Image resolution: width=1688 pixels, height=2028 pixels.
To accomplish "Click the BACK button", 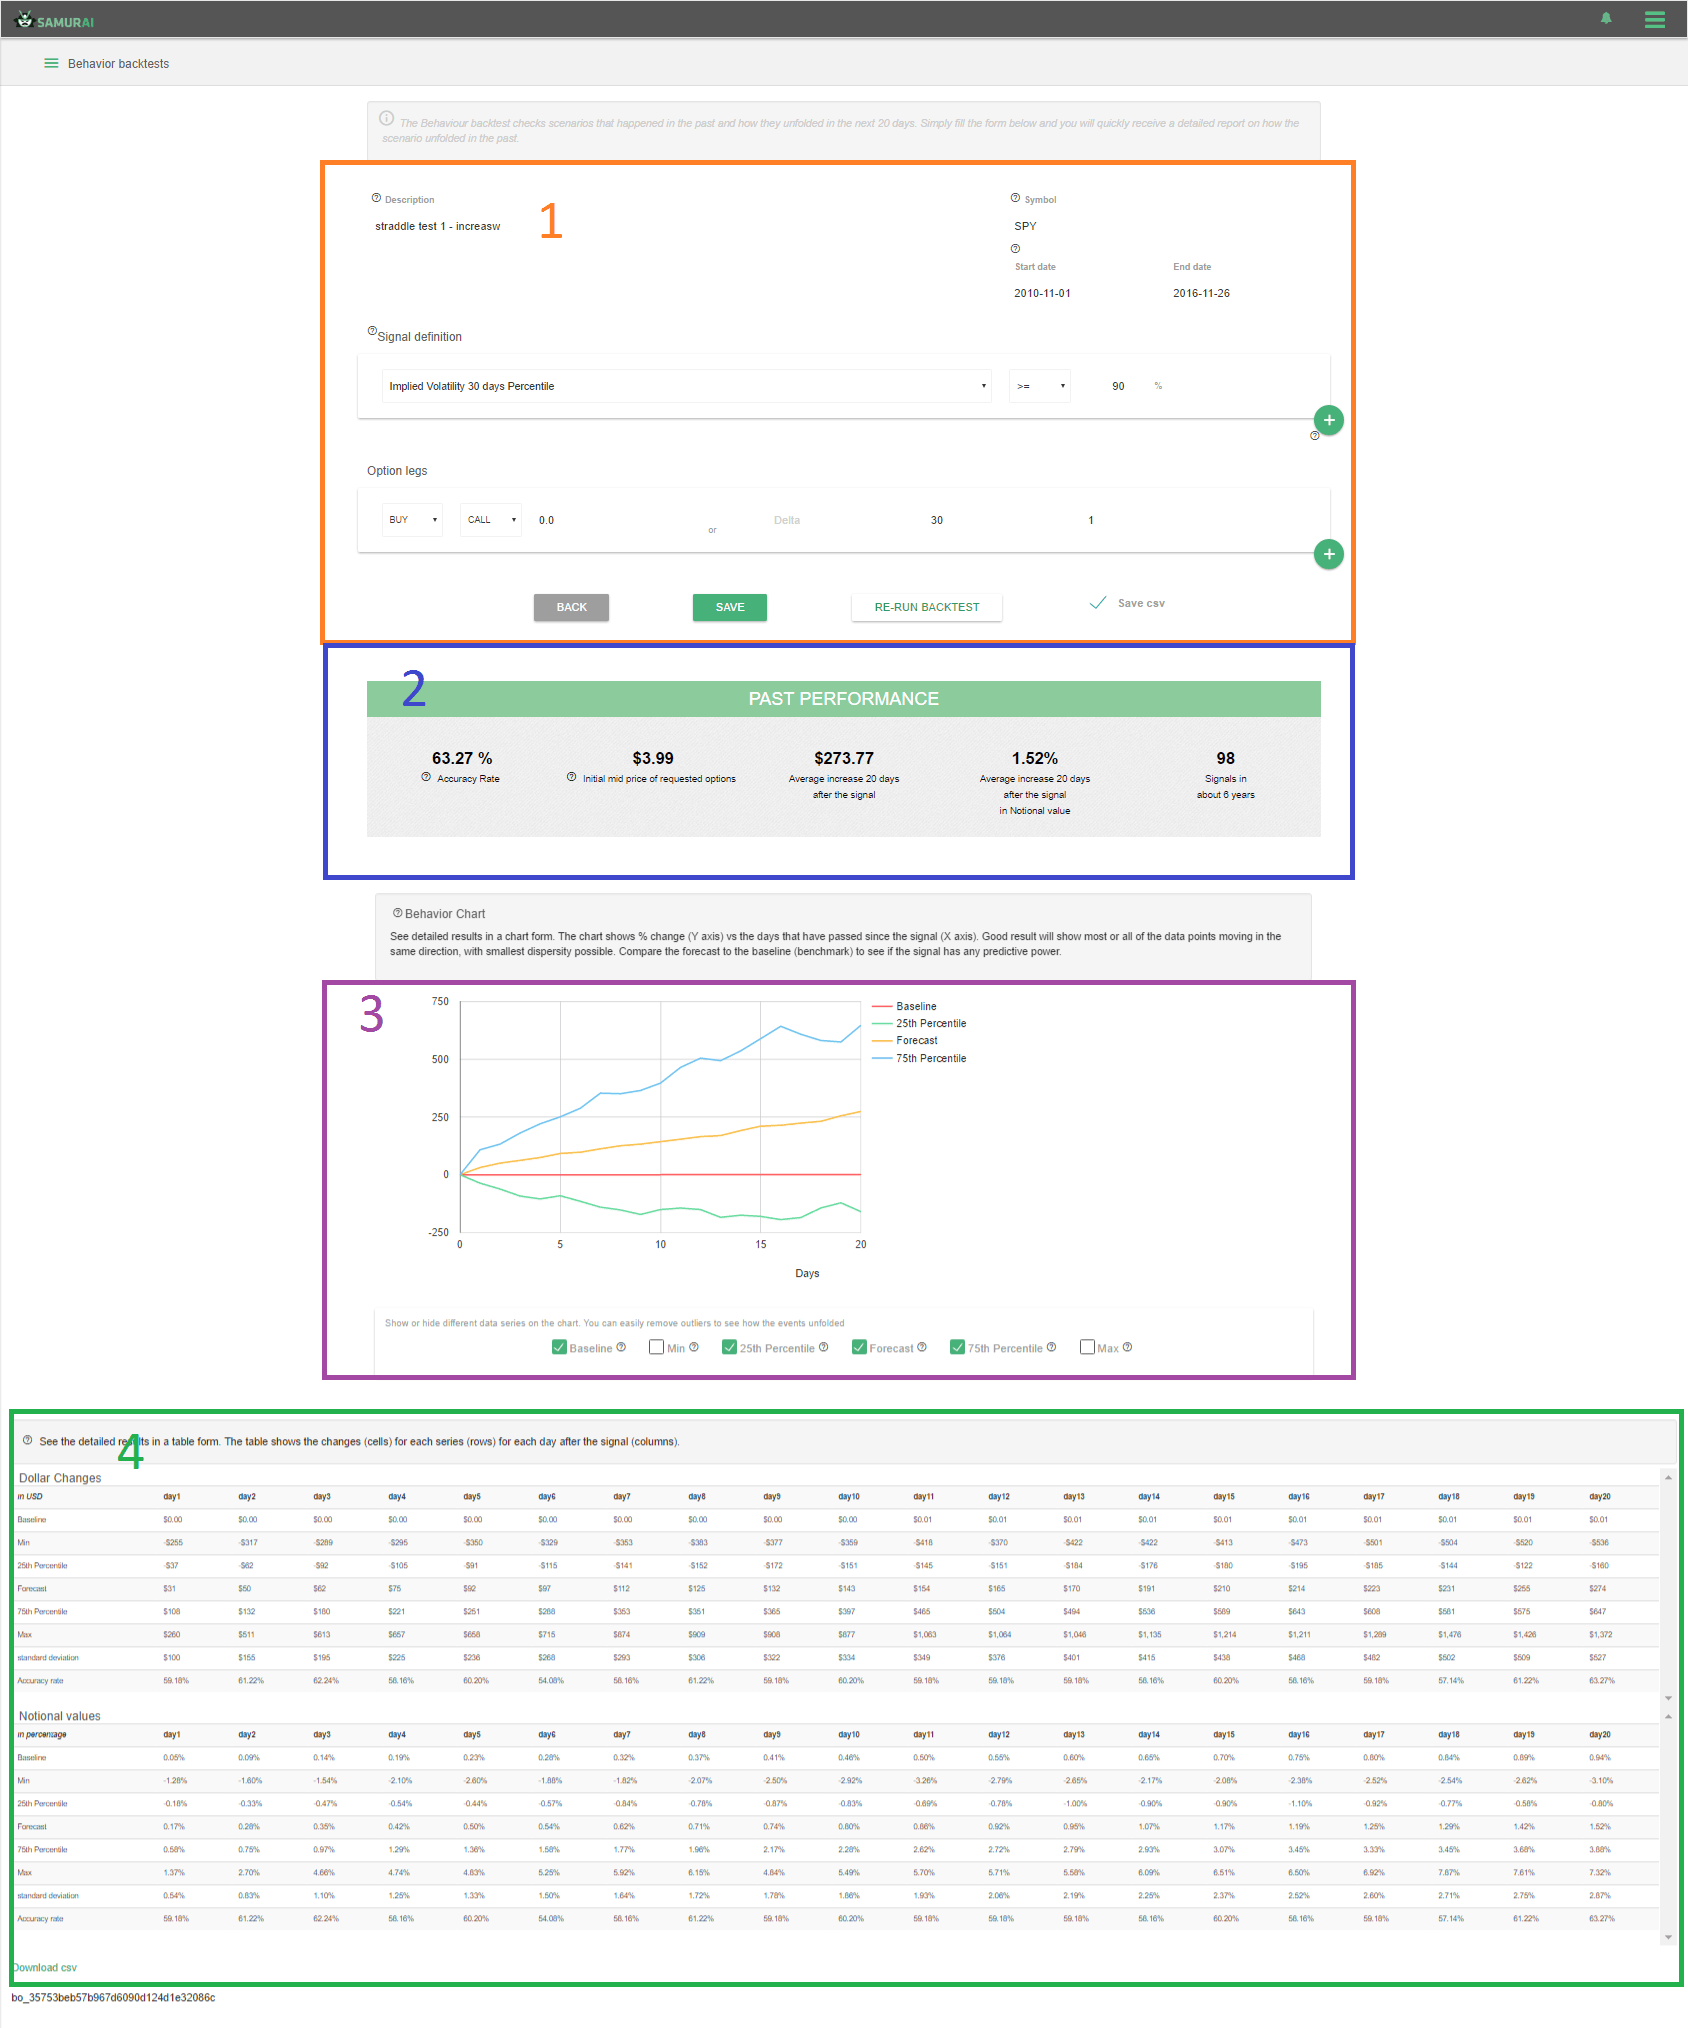I will 571,607.
